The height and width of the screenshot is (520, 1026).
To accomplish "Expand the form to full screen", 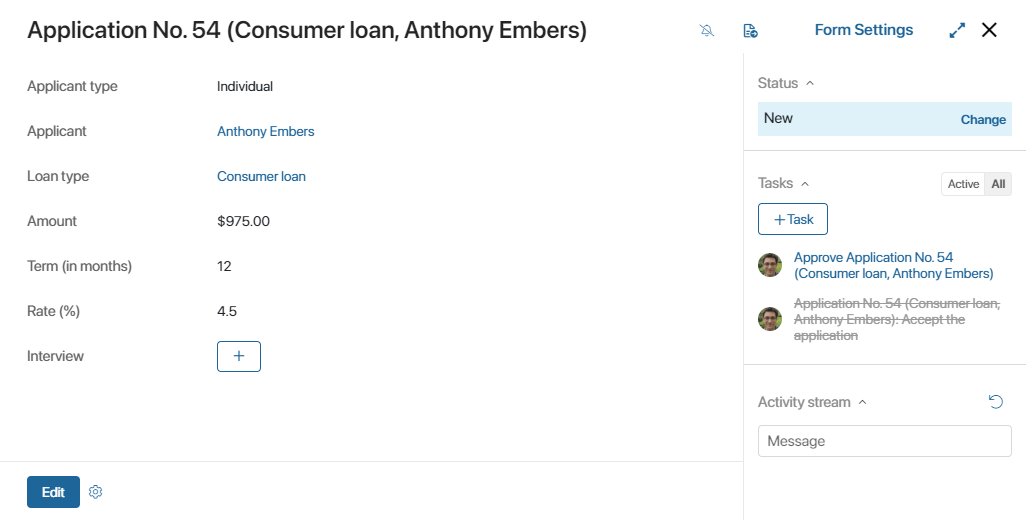I will [957, 30].
